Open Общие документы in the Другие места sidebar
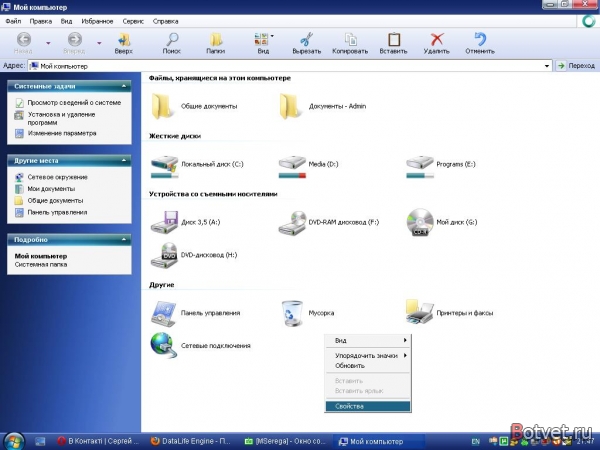Screen dimensions: 600x450 click(55, 201)
